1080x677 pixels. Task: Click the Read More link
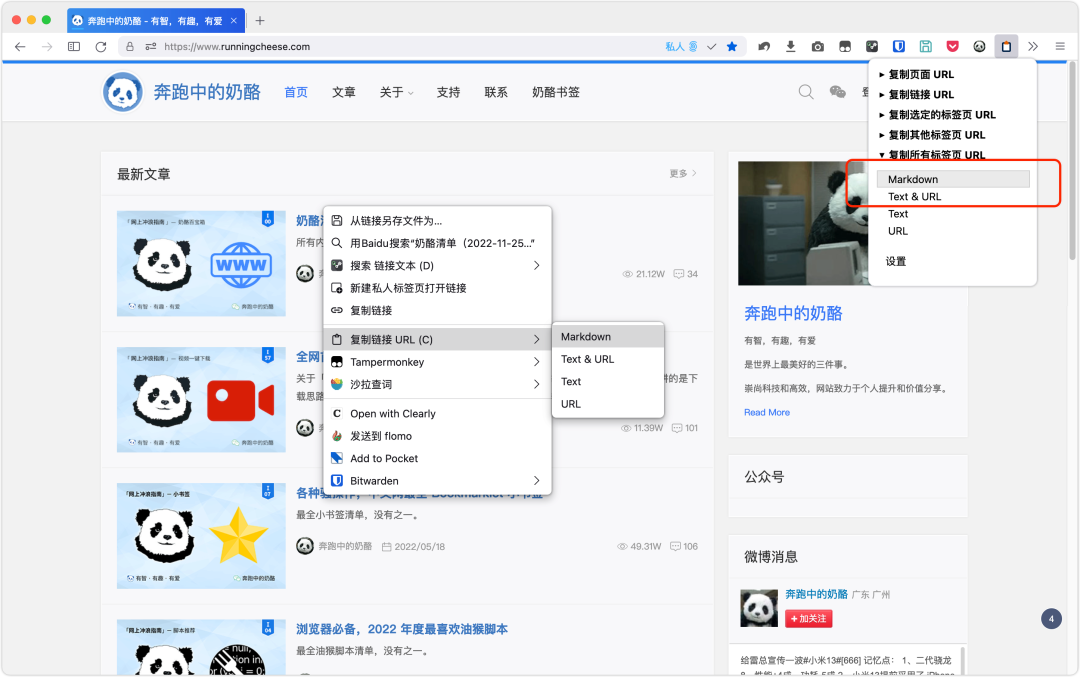coord(767,412)
